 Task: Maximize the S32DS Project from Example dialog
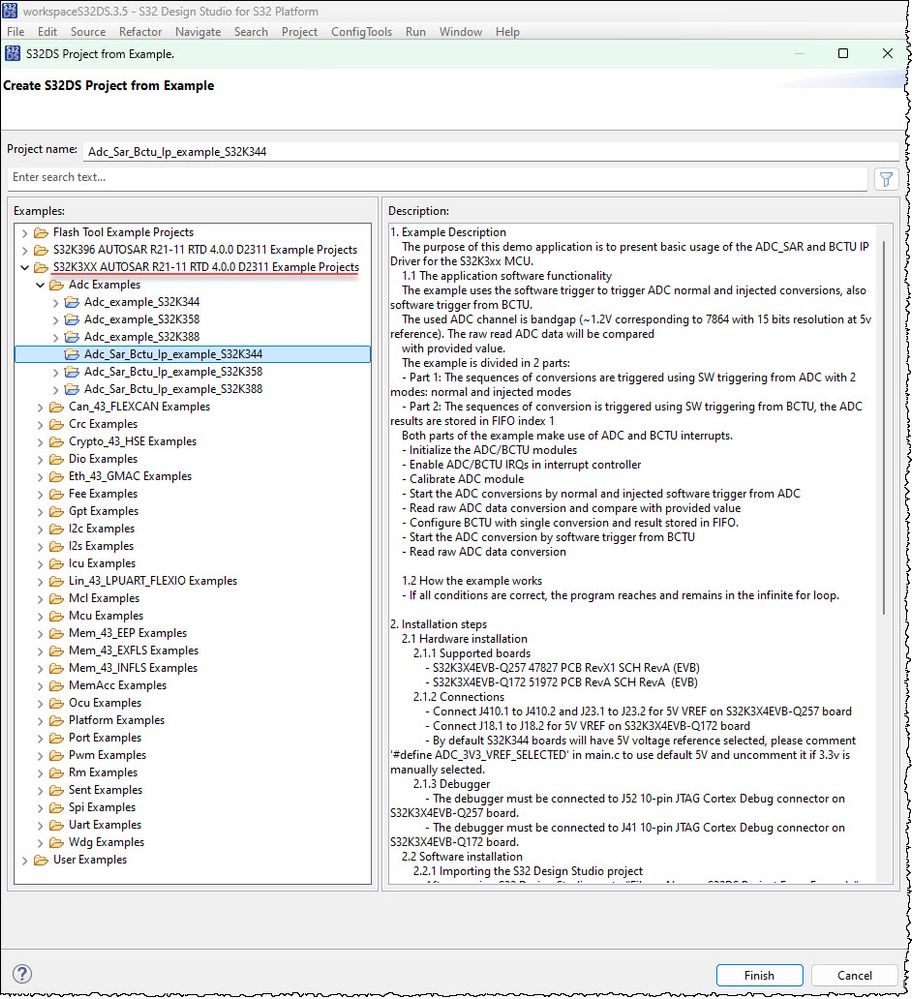point(843,54)
